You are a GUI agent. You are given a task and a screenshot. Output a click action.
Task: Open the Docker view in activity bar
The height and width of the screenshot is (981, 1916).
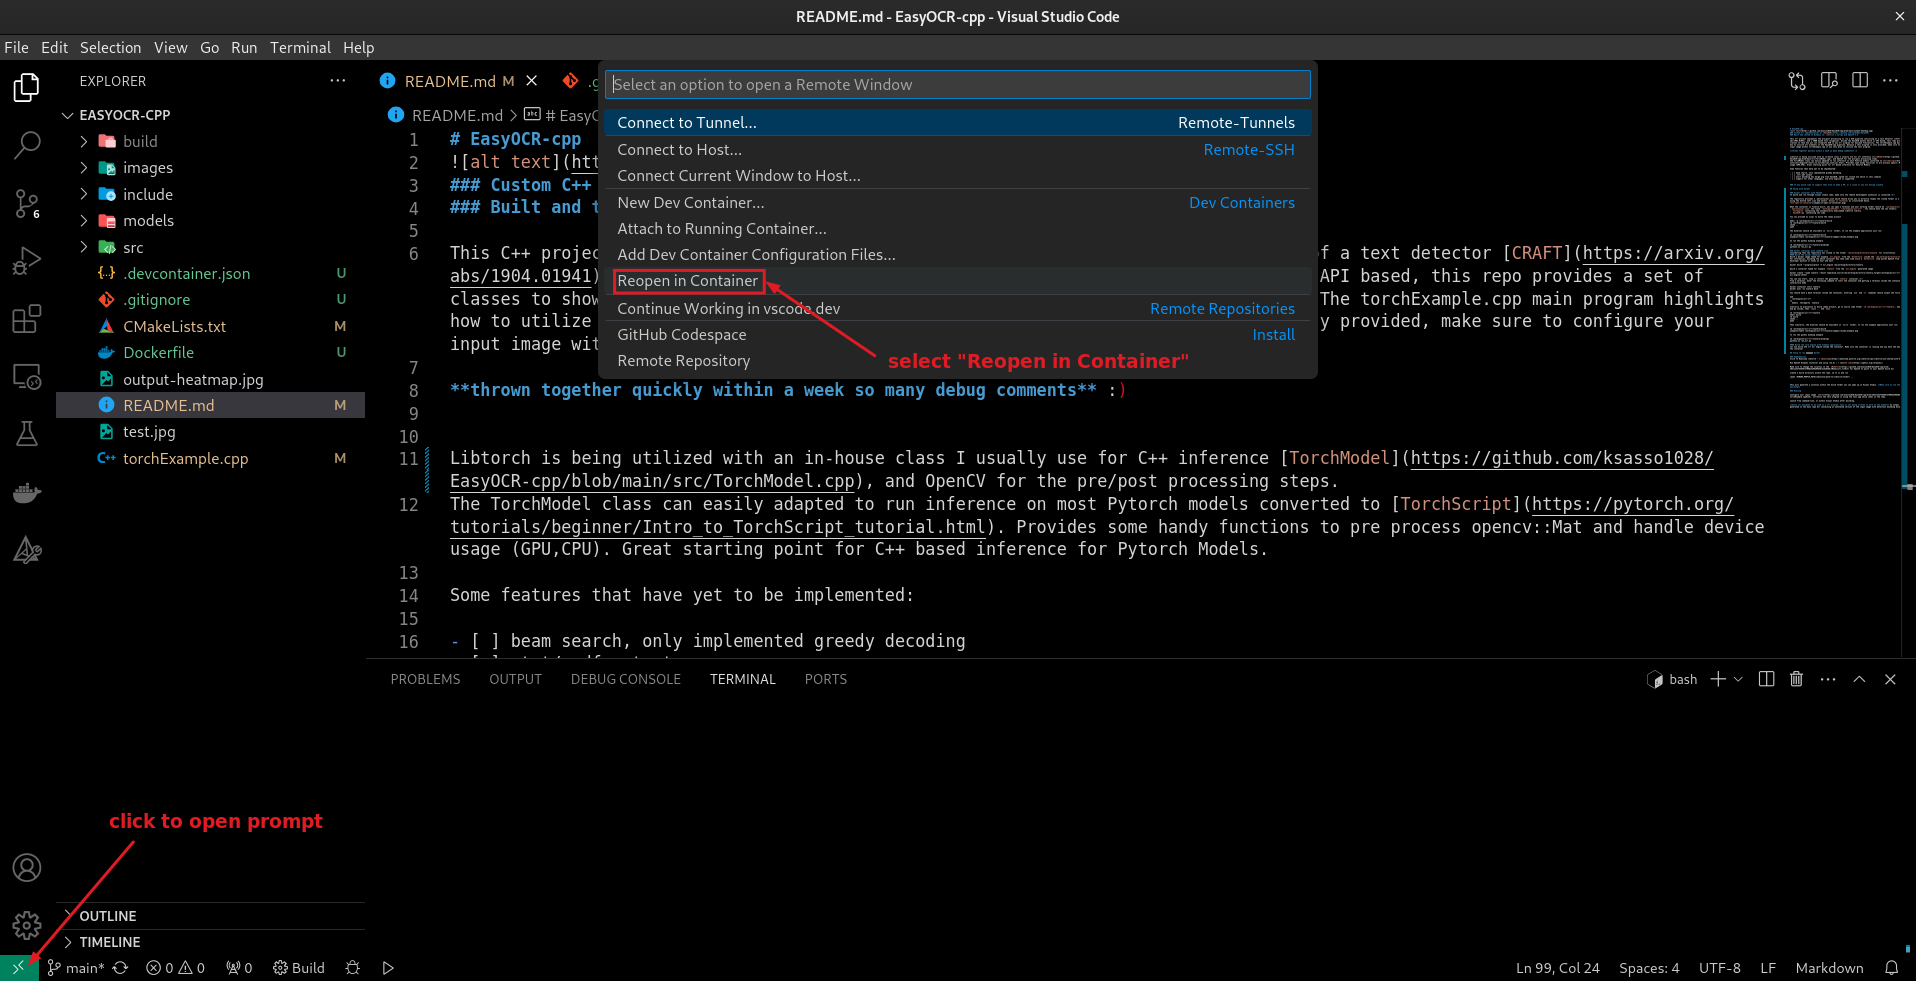click(x=27, y=492)
